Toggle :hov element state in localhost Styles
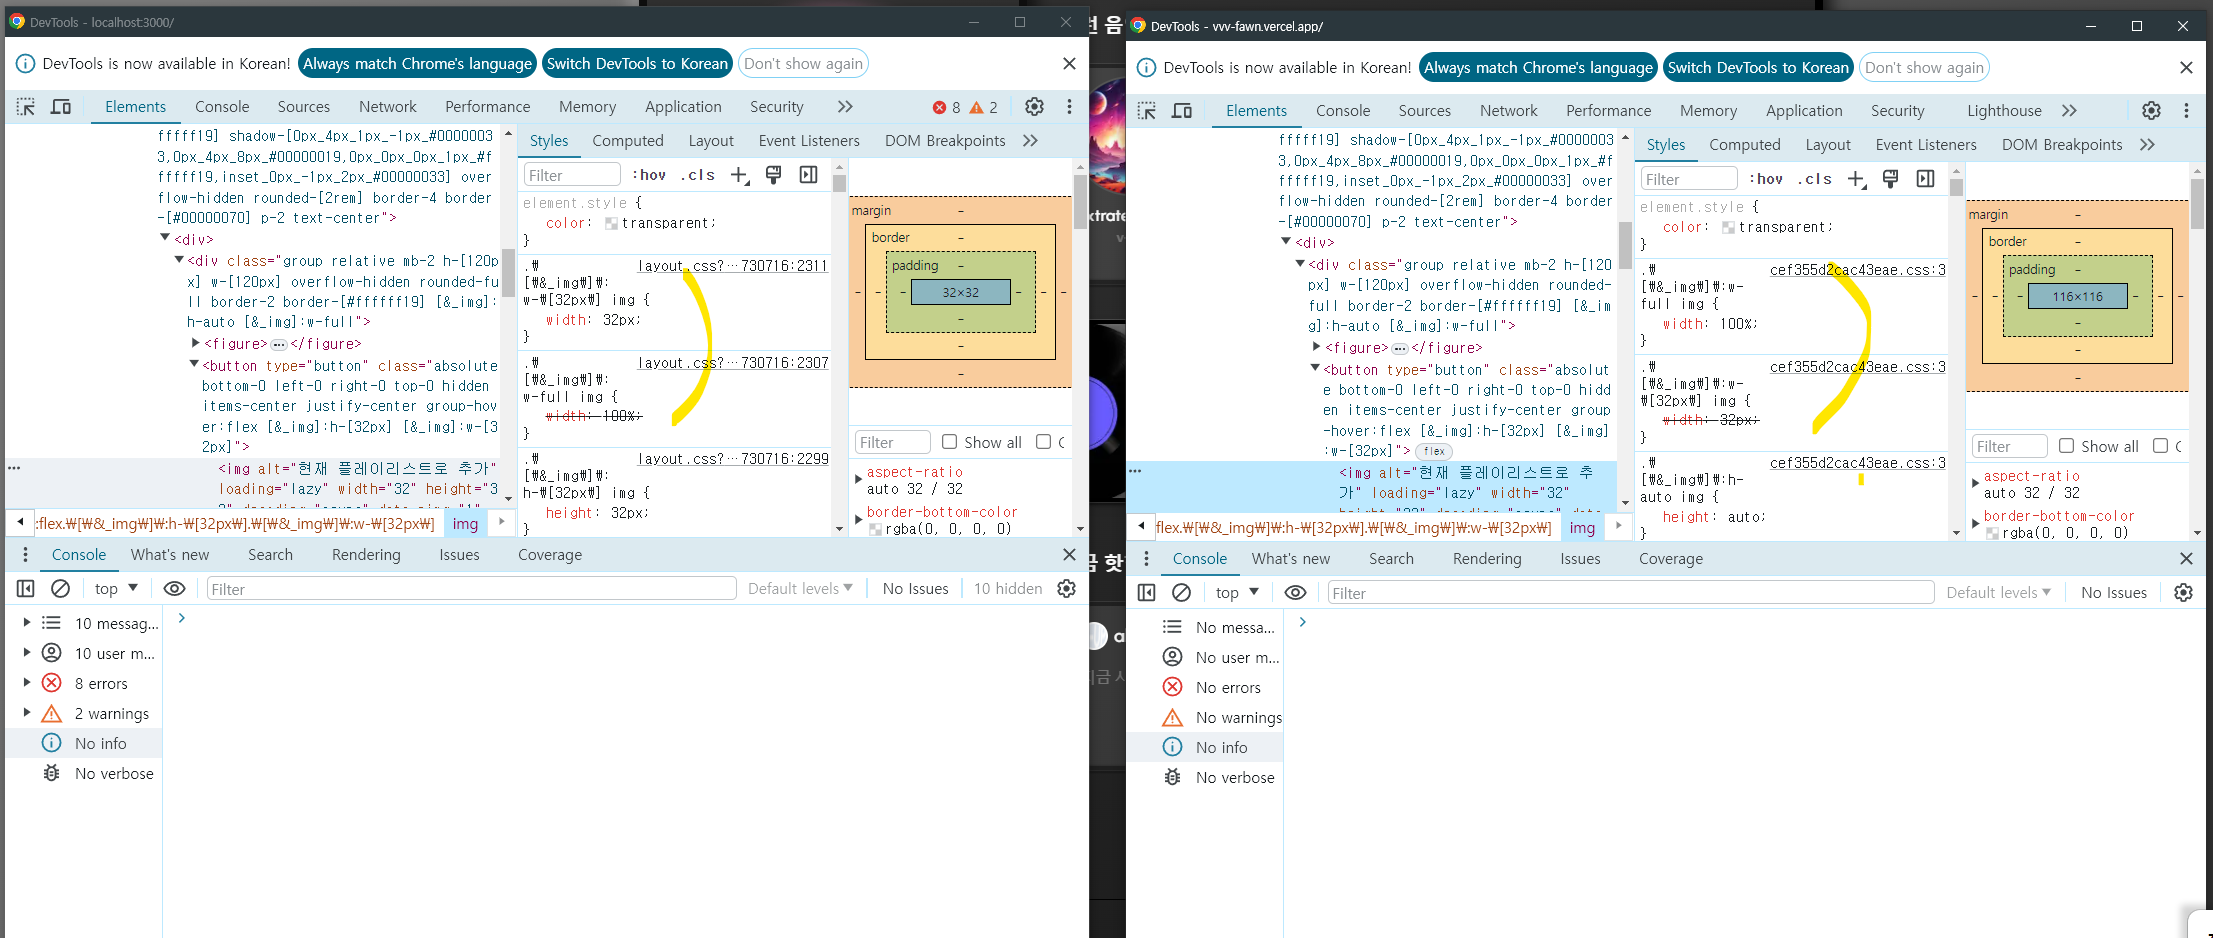 coord(649,175)
